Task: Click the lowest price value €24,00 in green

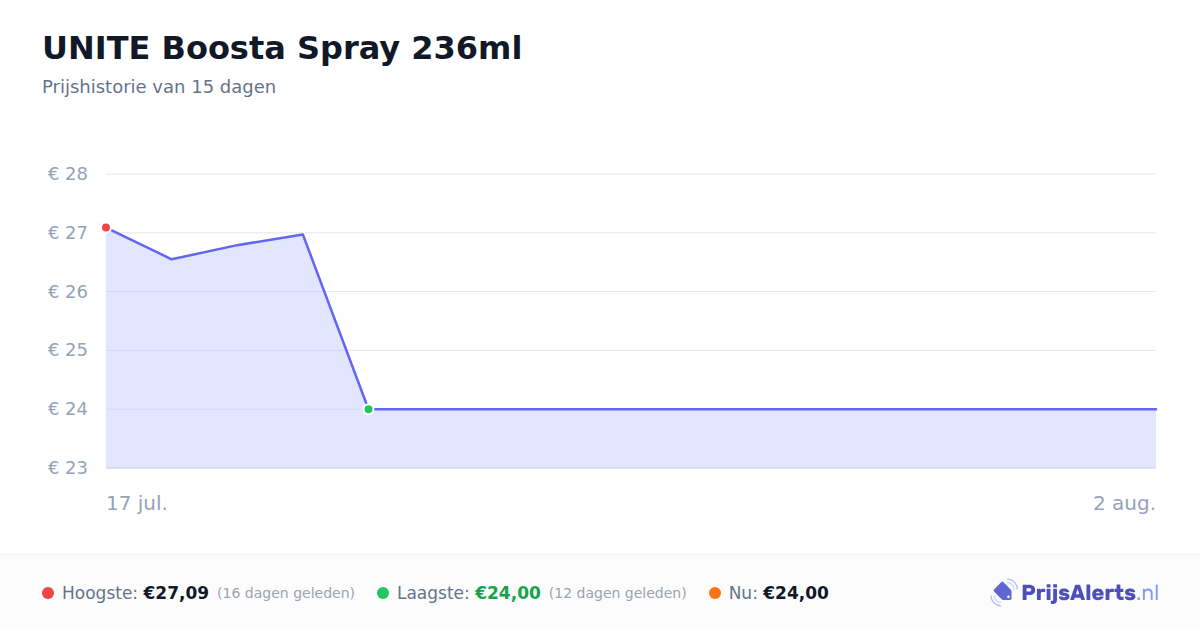Action: [x=508, y=593]
